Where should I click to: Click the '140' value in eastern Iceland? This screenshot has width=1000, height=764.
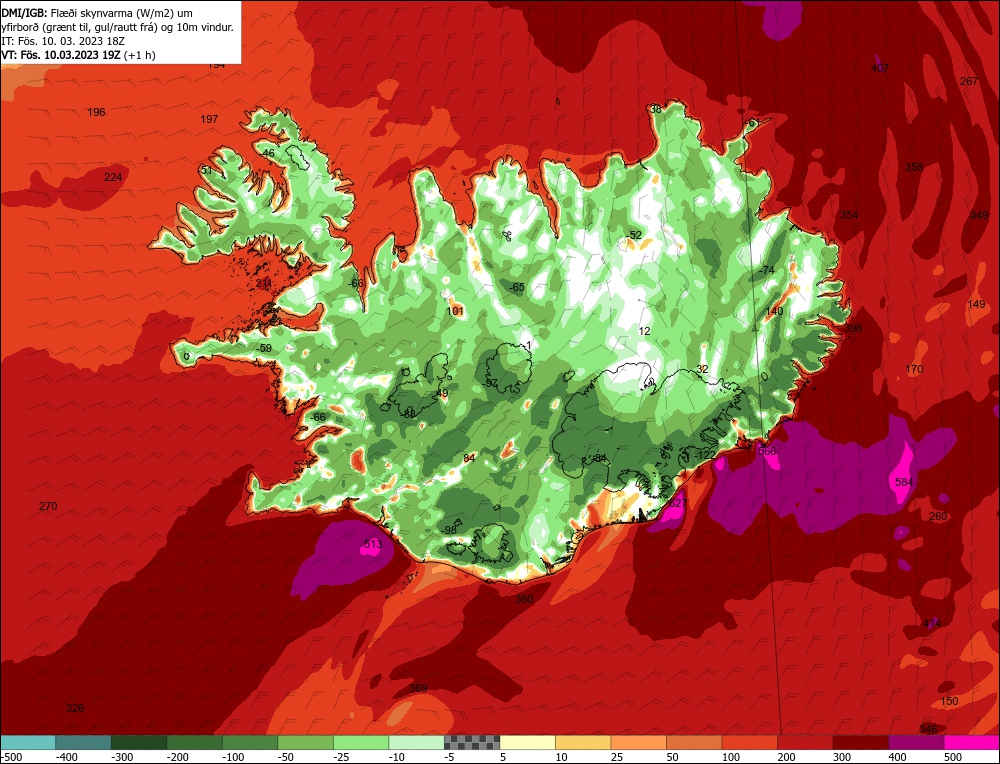tap(774, 311)
